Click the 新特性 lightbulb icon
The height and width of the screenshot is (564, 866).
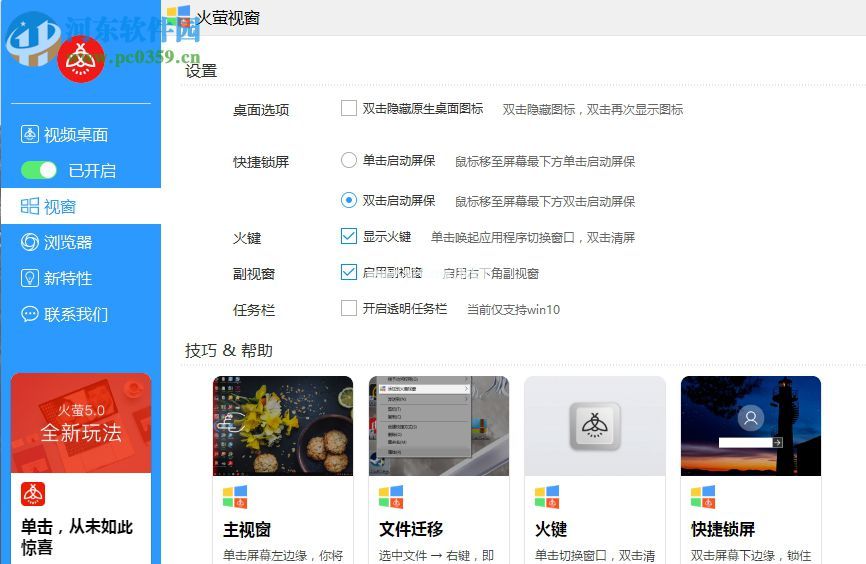29,278
